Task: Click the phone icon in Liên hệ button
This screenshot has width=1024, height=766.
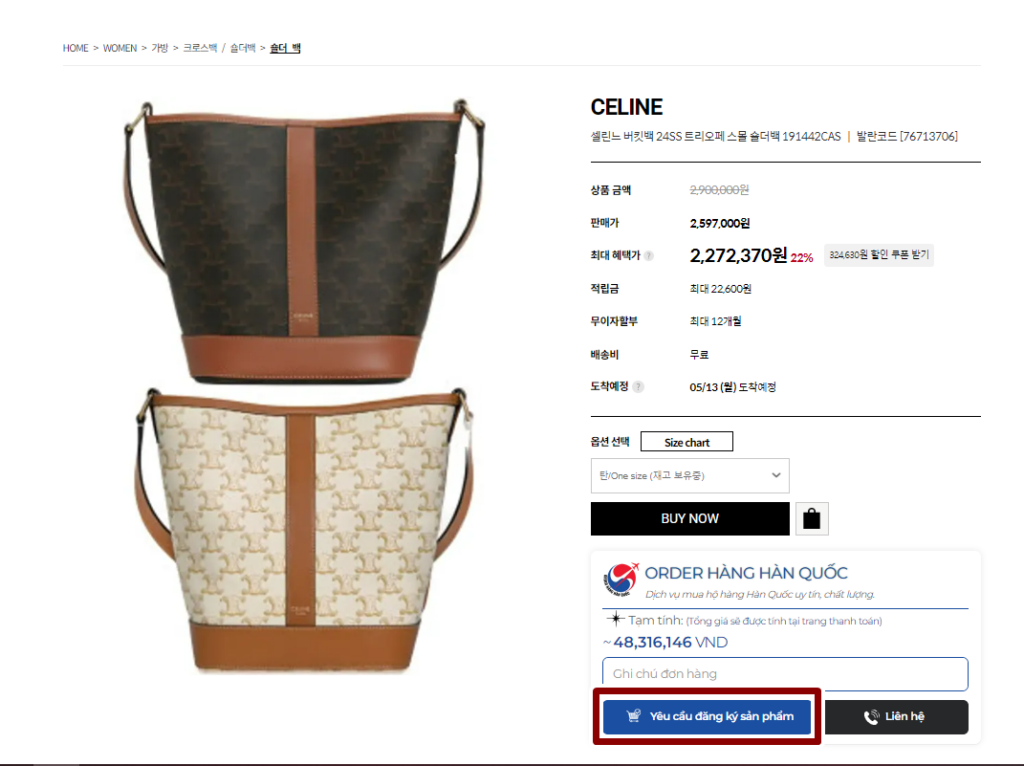Action: (x=871, y=717)
